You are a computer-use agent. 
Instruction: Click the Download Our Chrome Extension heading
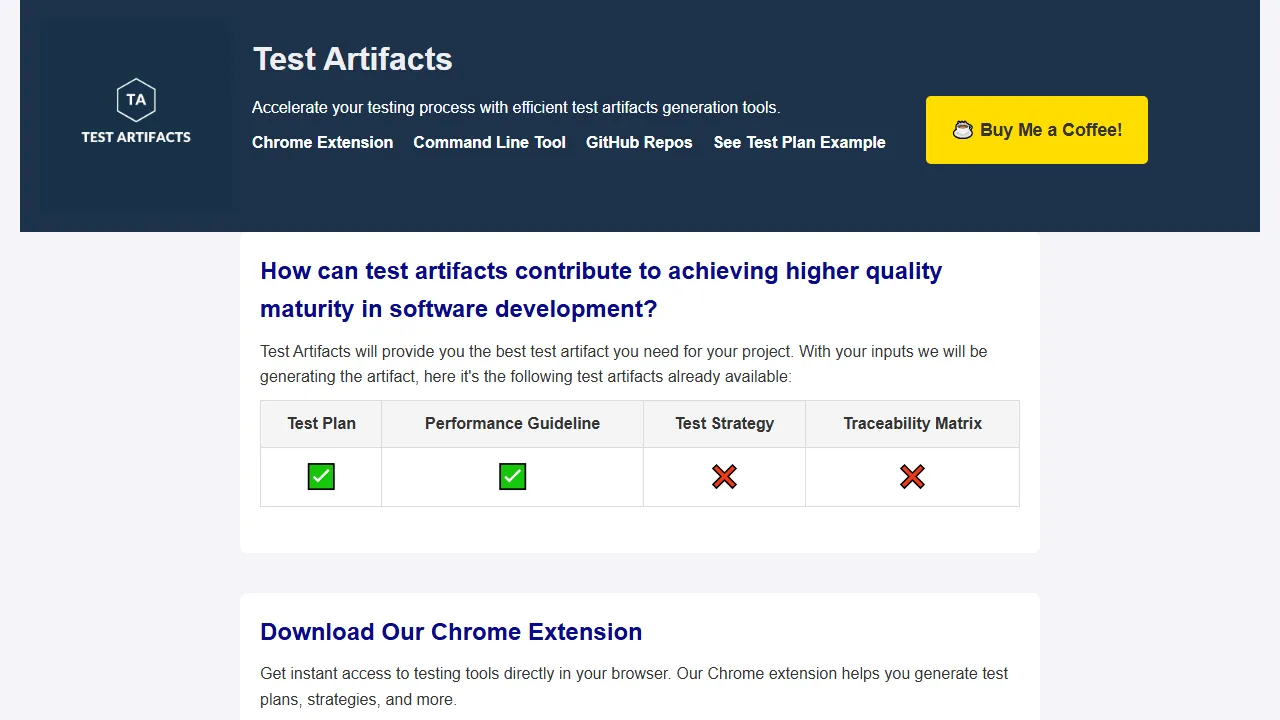coord(451,632)
